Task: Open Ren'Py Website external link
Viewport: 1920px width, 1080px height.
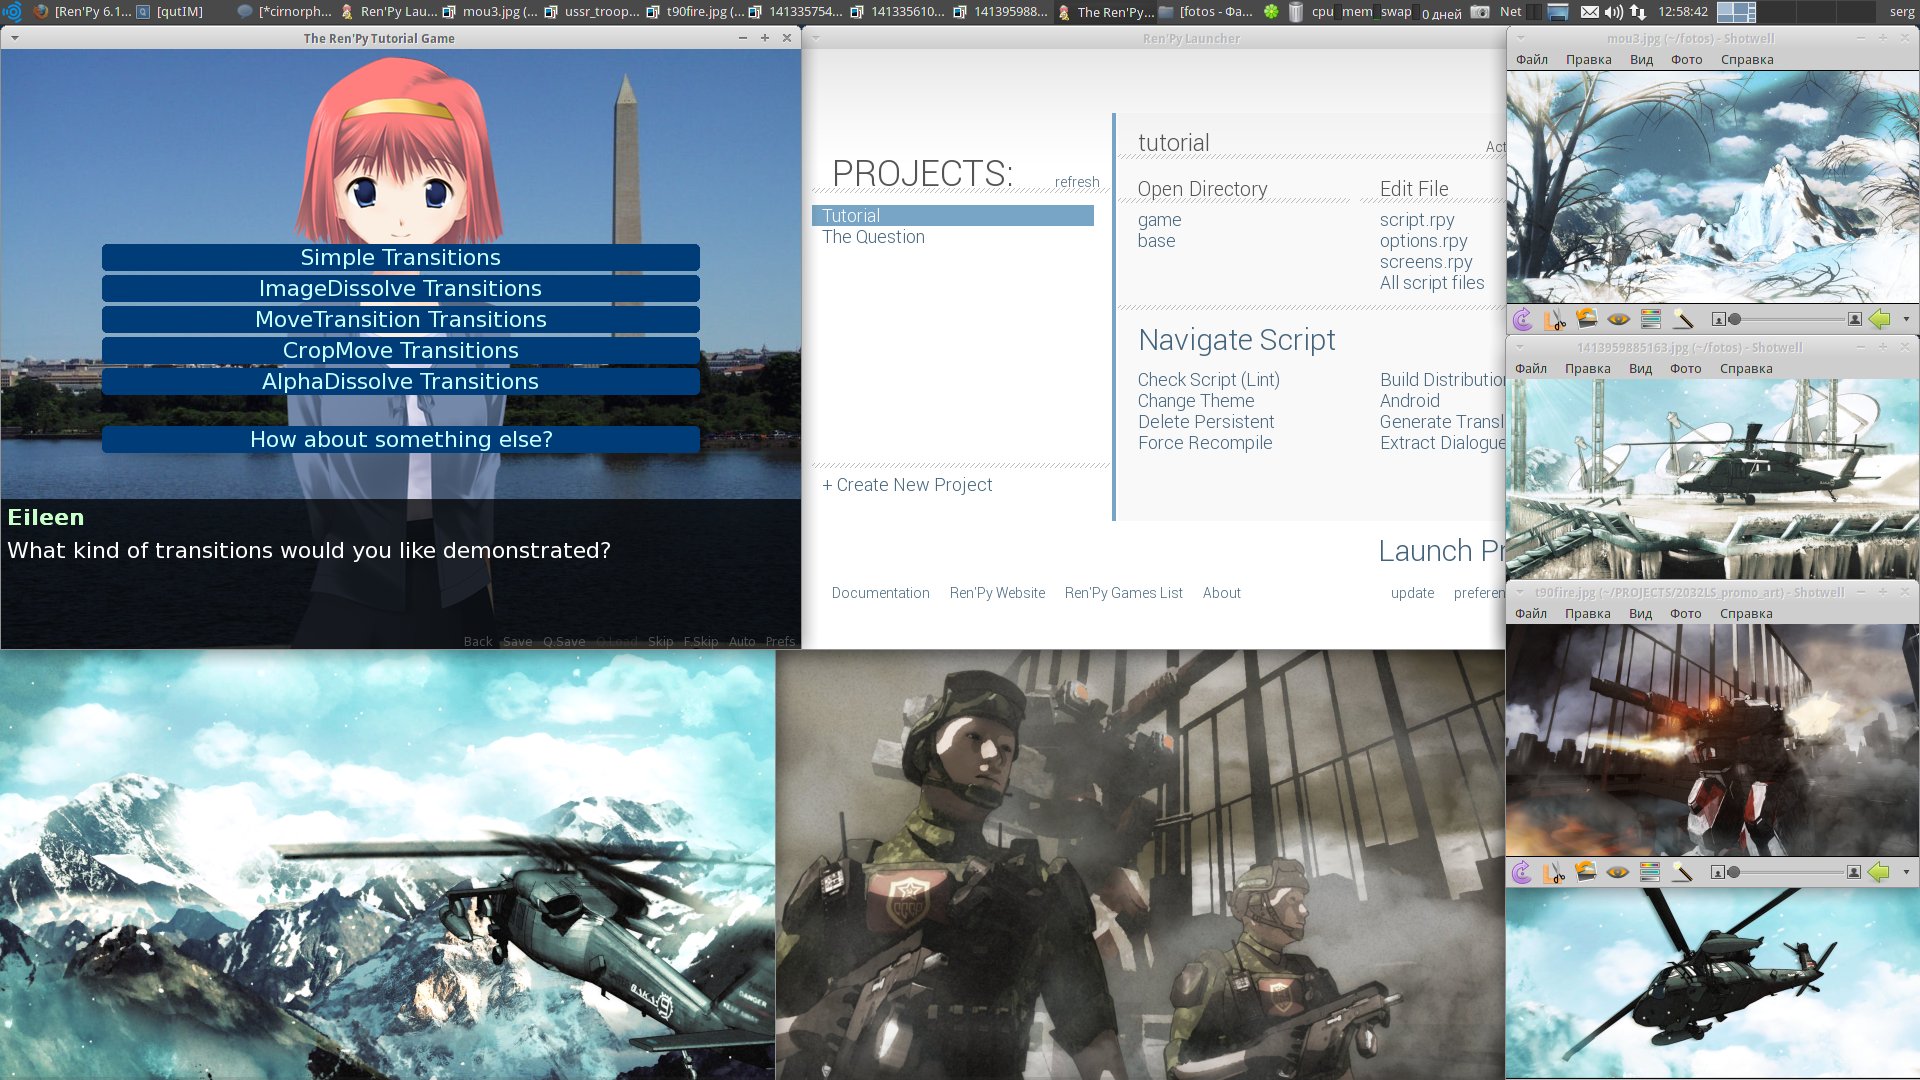Action: tap(998, 592)
